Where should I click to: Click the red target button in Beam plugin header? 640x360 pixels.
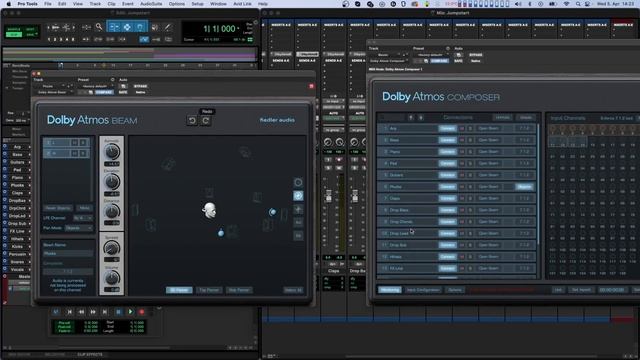click(311, 86)
